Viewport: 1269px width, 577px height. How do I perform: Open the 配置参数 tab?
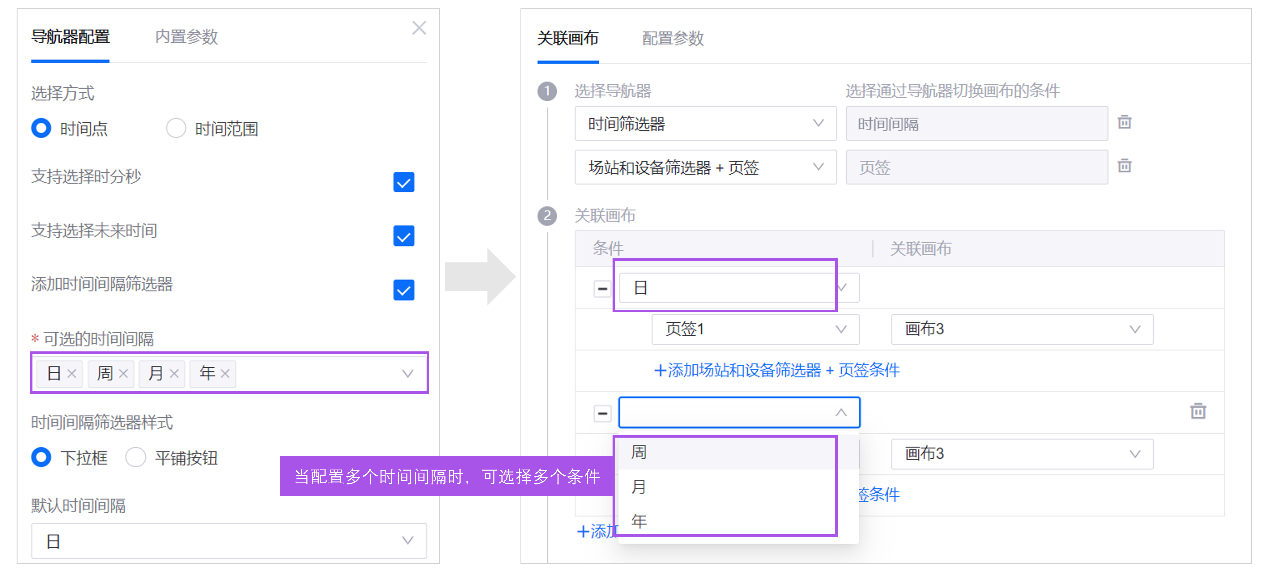tap(673, 38)
